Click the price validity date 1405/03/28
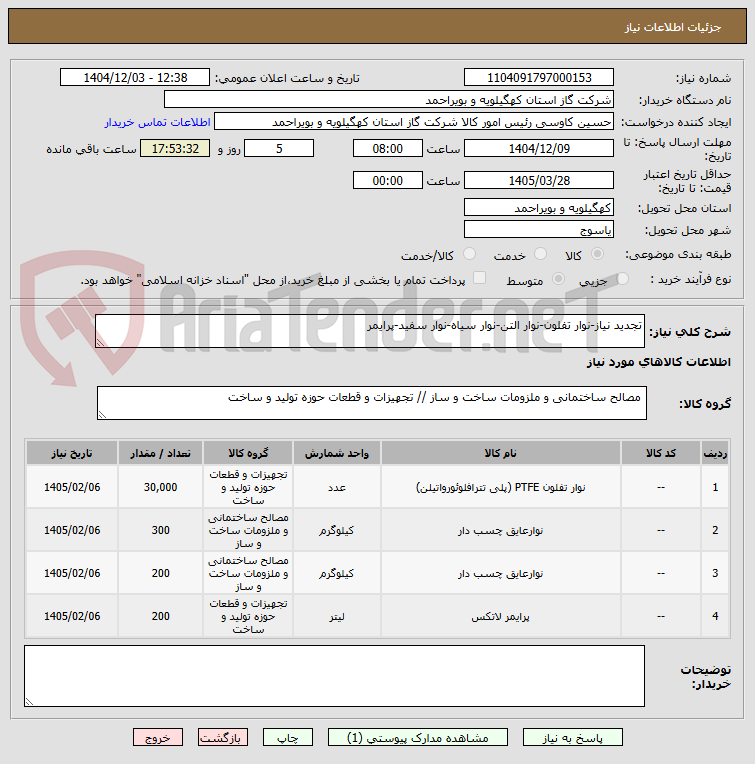The image size is (755, 764). 539,181
